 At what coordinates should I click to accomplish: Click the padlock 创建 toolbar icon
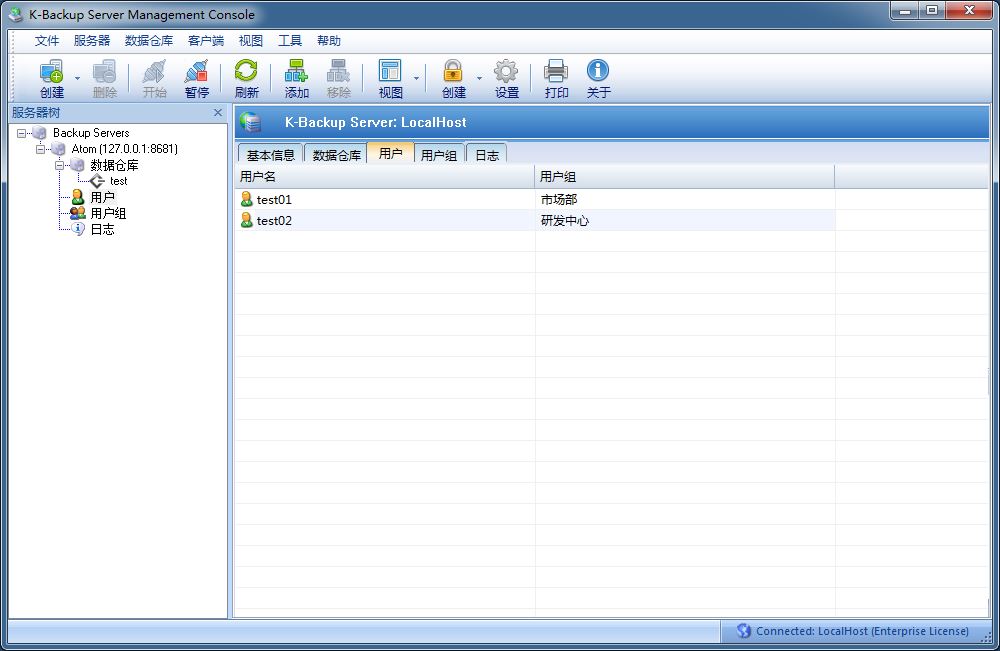click(453, 78)
